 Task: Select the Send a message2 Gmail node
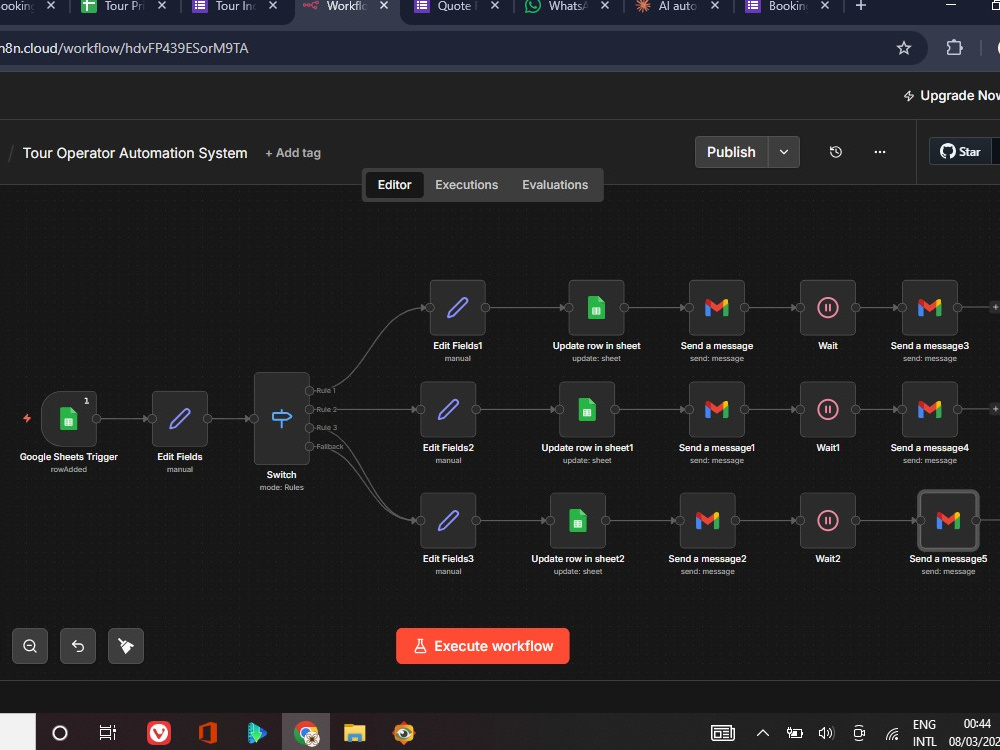707,520
